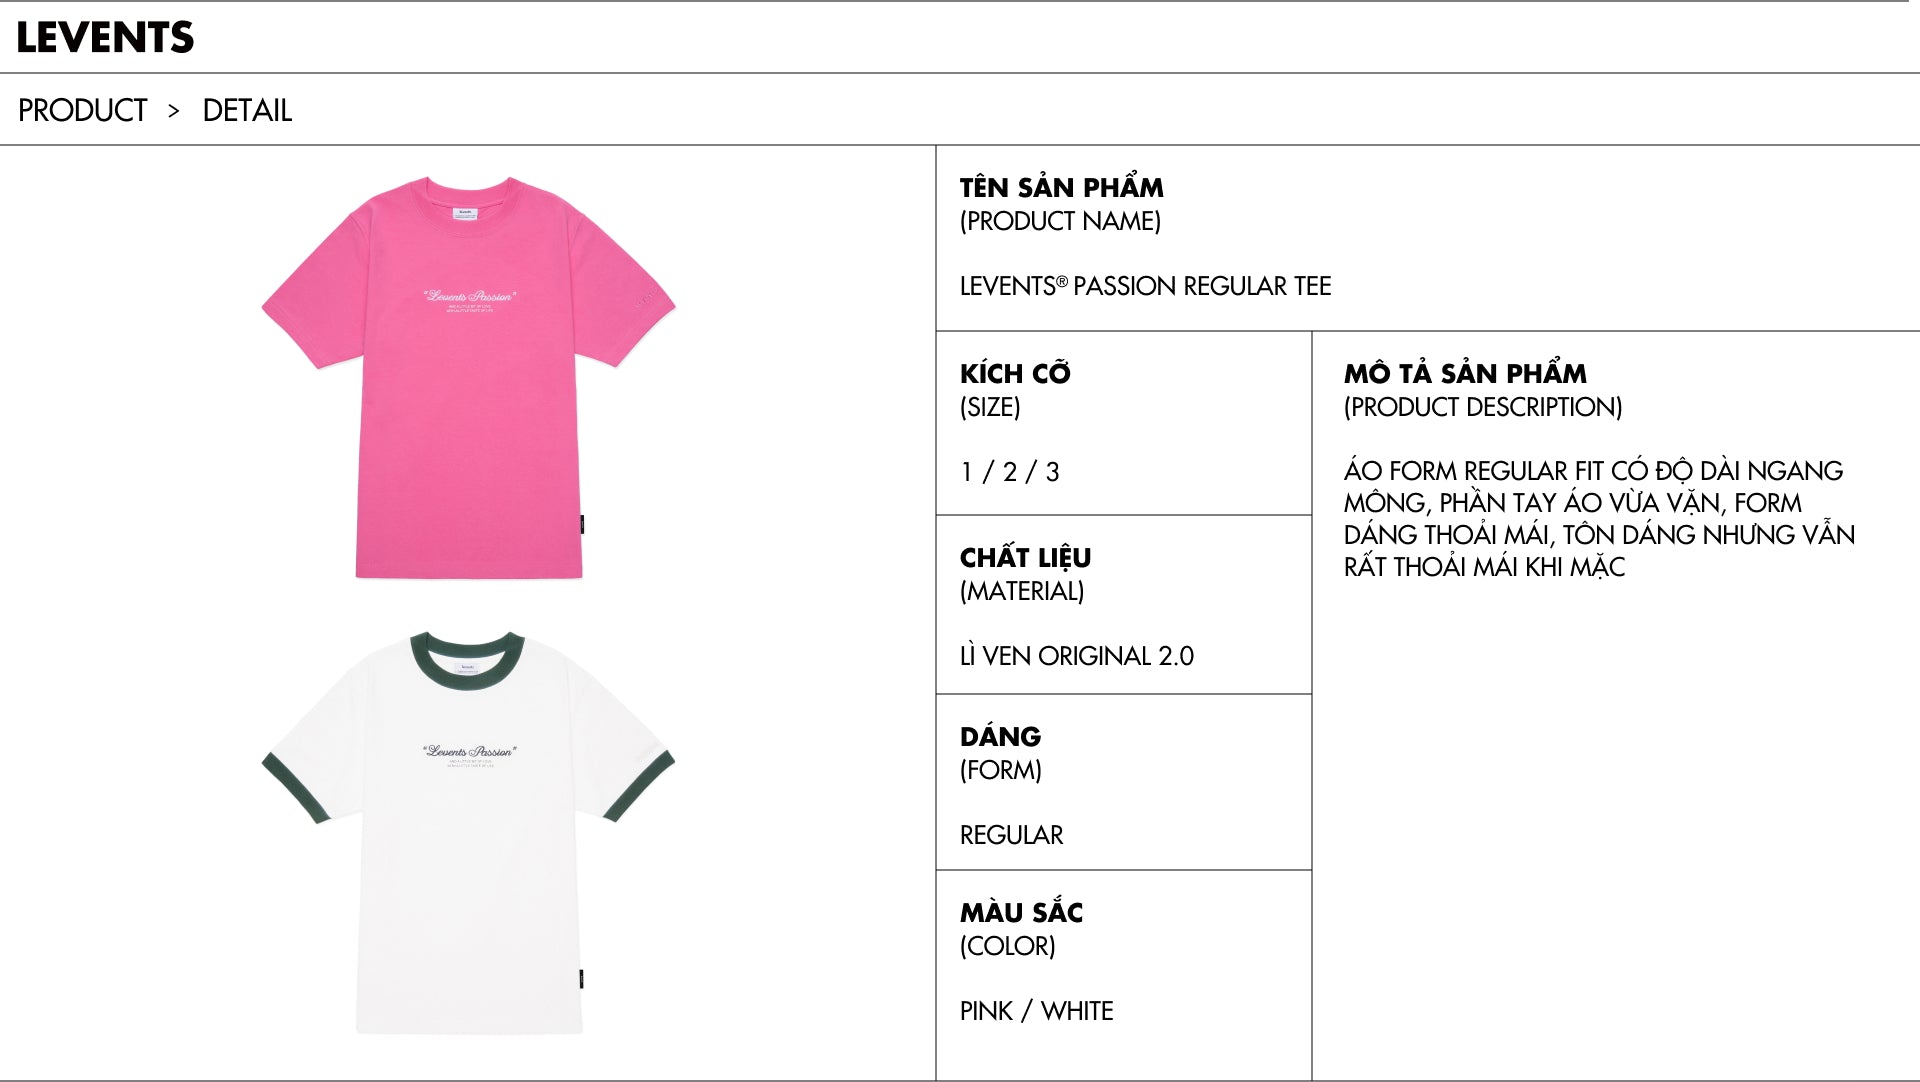The image size is (1920, 1082).
Task: Open the PRODUCT breadcrumb link
Action: point(82,110)
